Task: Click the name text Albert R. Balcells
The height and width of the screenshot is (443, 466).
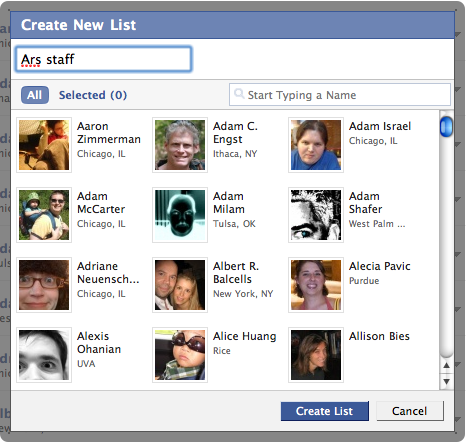Action: point(236,273)
